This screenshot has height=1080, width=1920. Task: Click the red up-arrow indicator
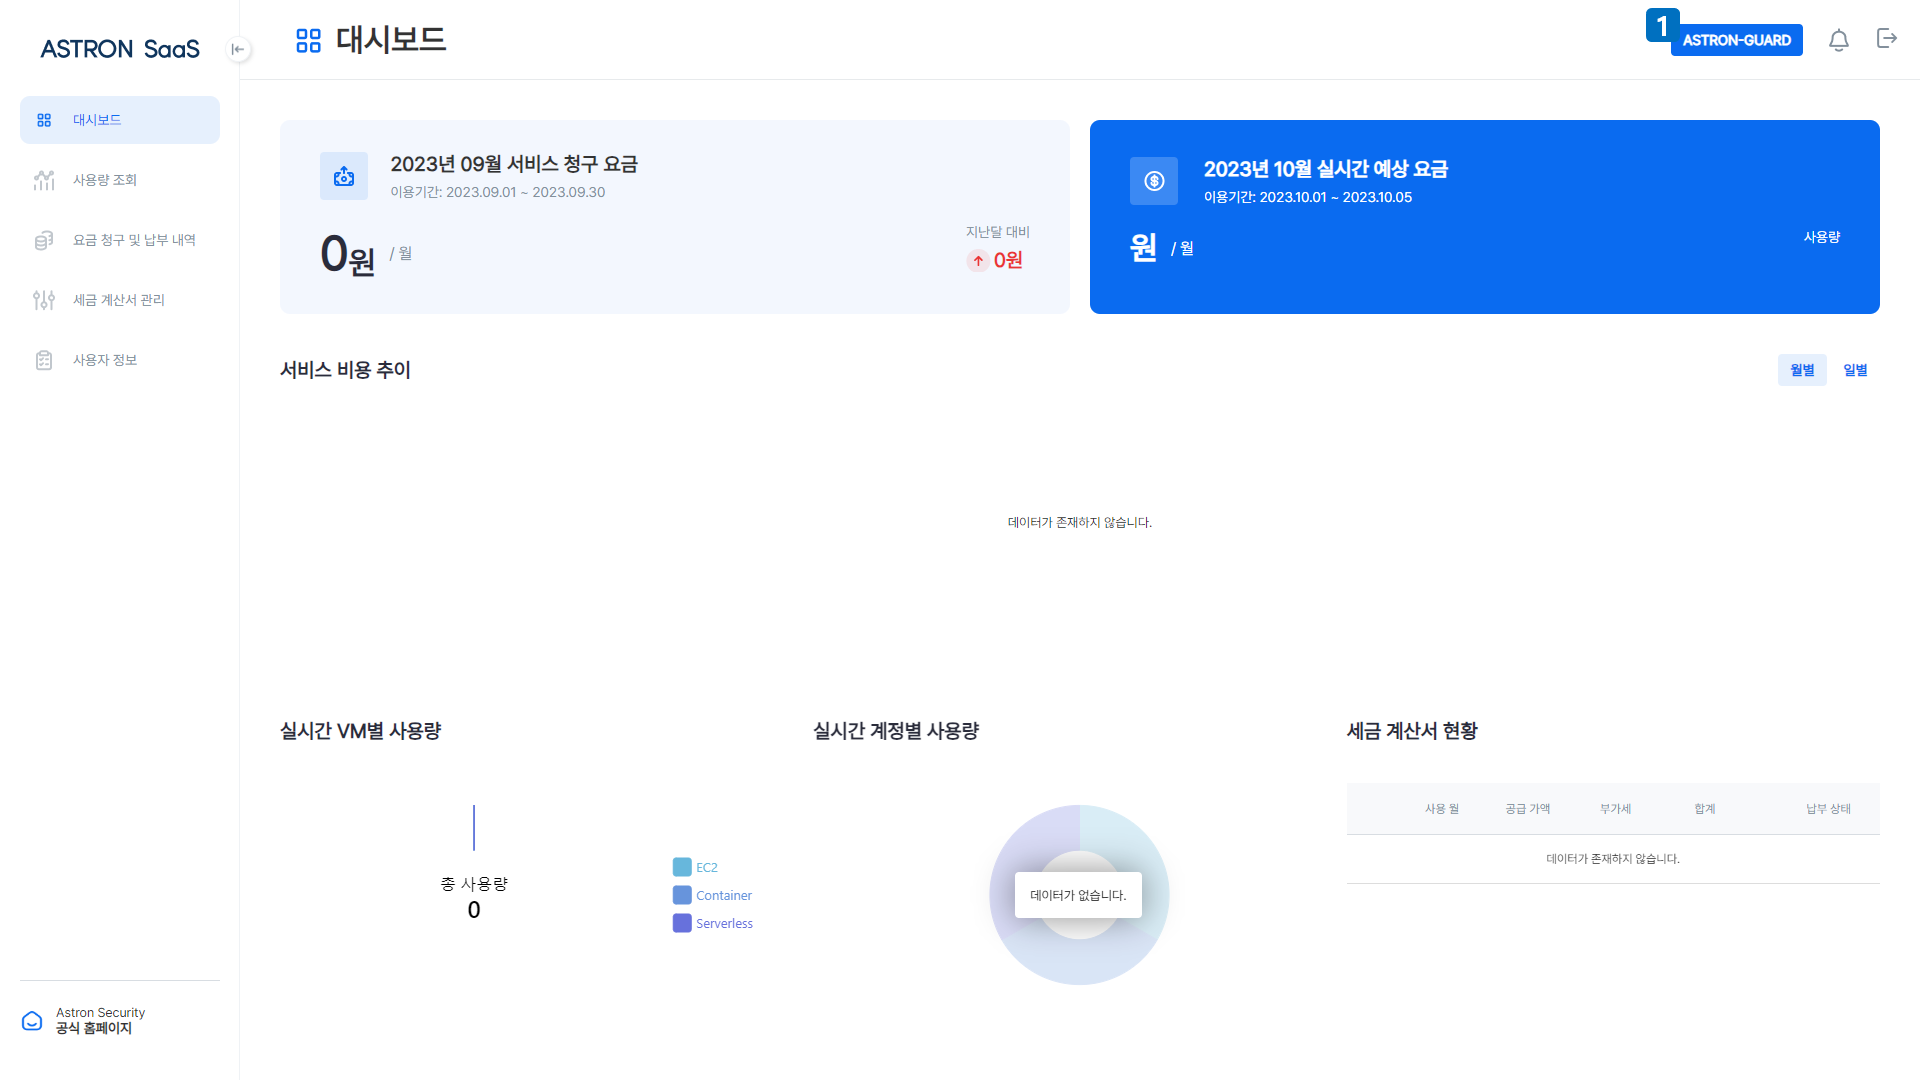[x=978, y=261]
